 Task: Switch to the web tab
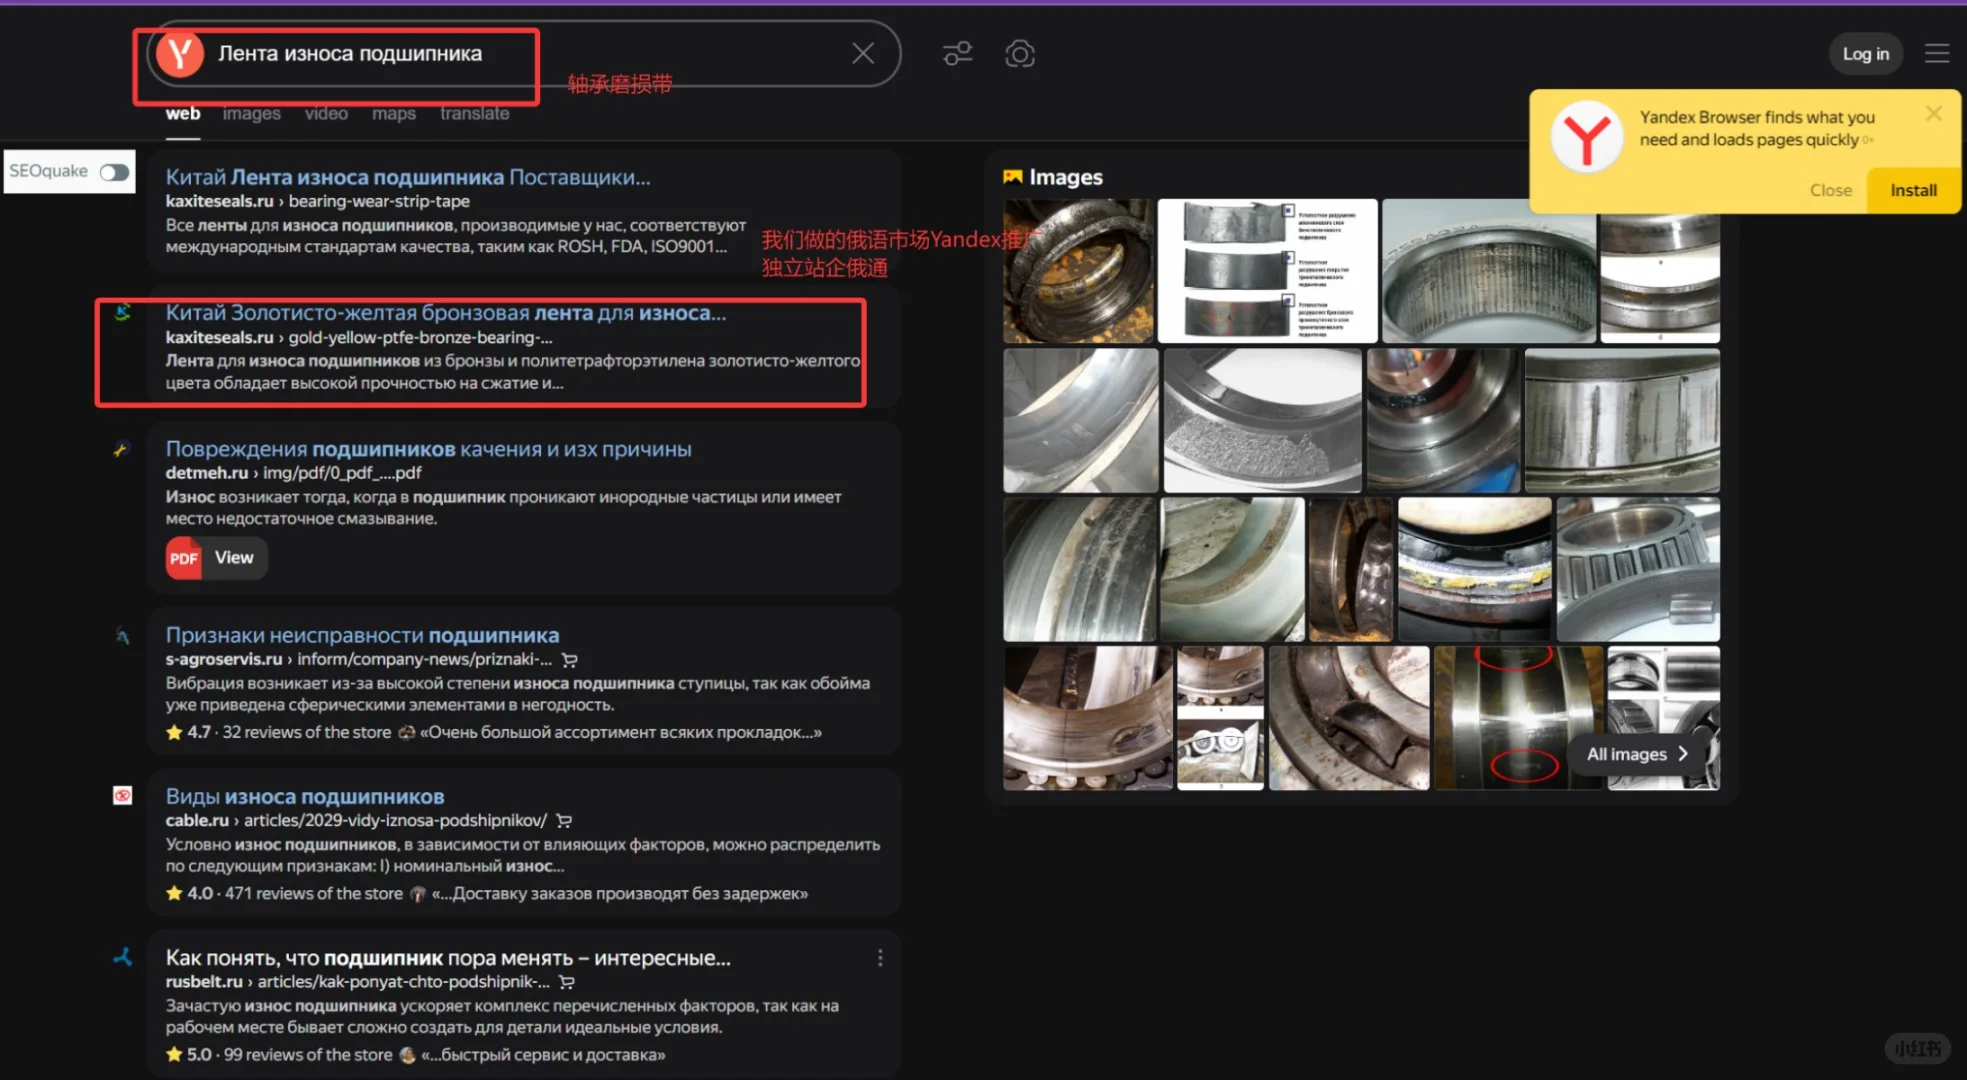click(183, 114)
